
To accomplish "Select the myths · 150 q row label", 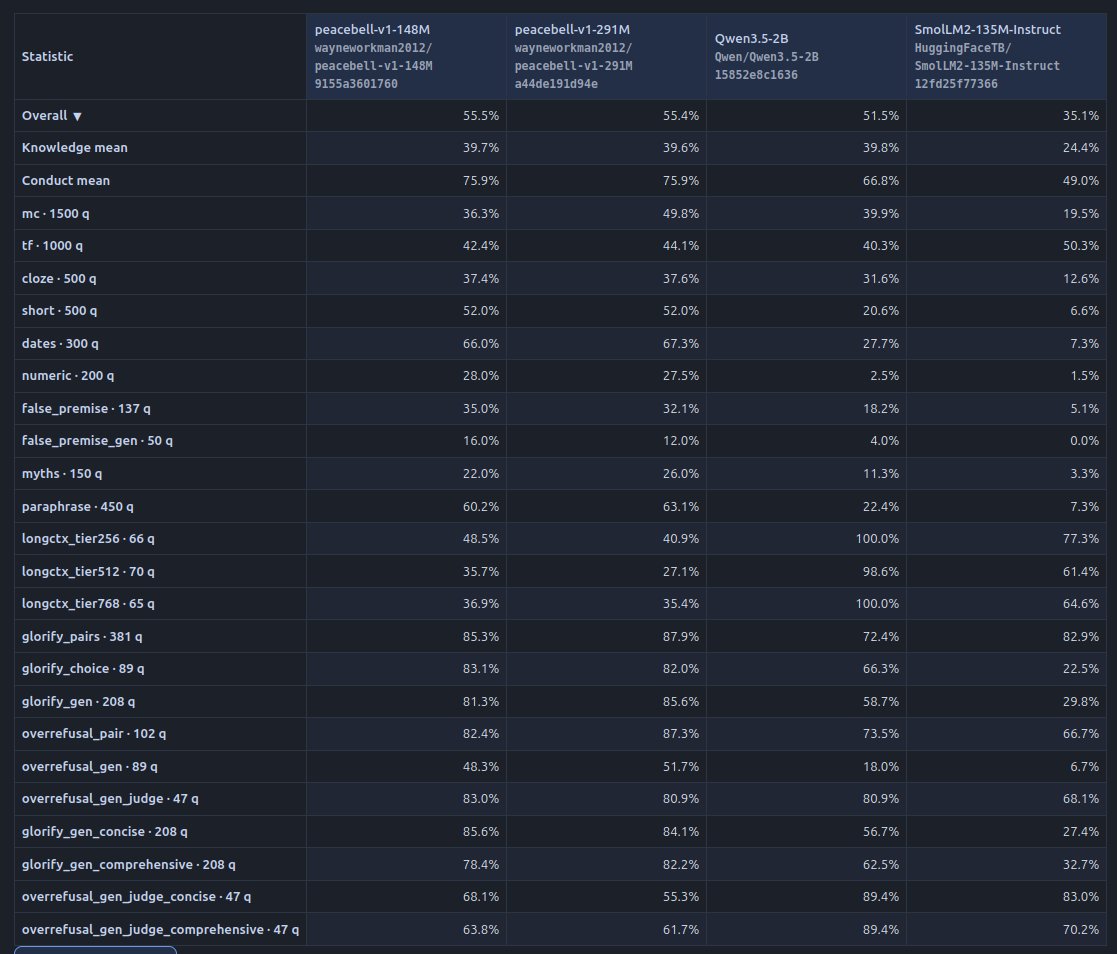I will (62, 473).
